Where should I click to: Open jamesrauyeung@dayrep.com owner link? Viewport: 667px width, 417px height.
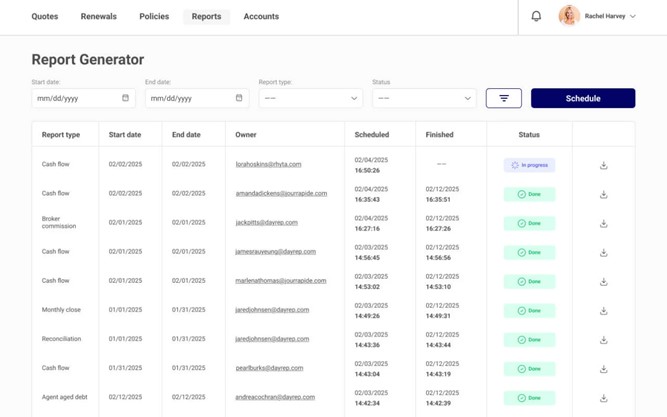[276, 251]
